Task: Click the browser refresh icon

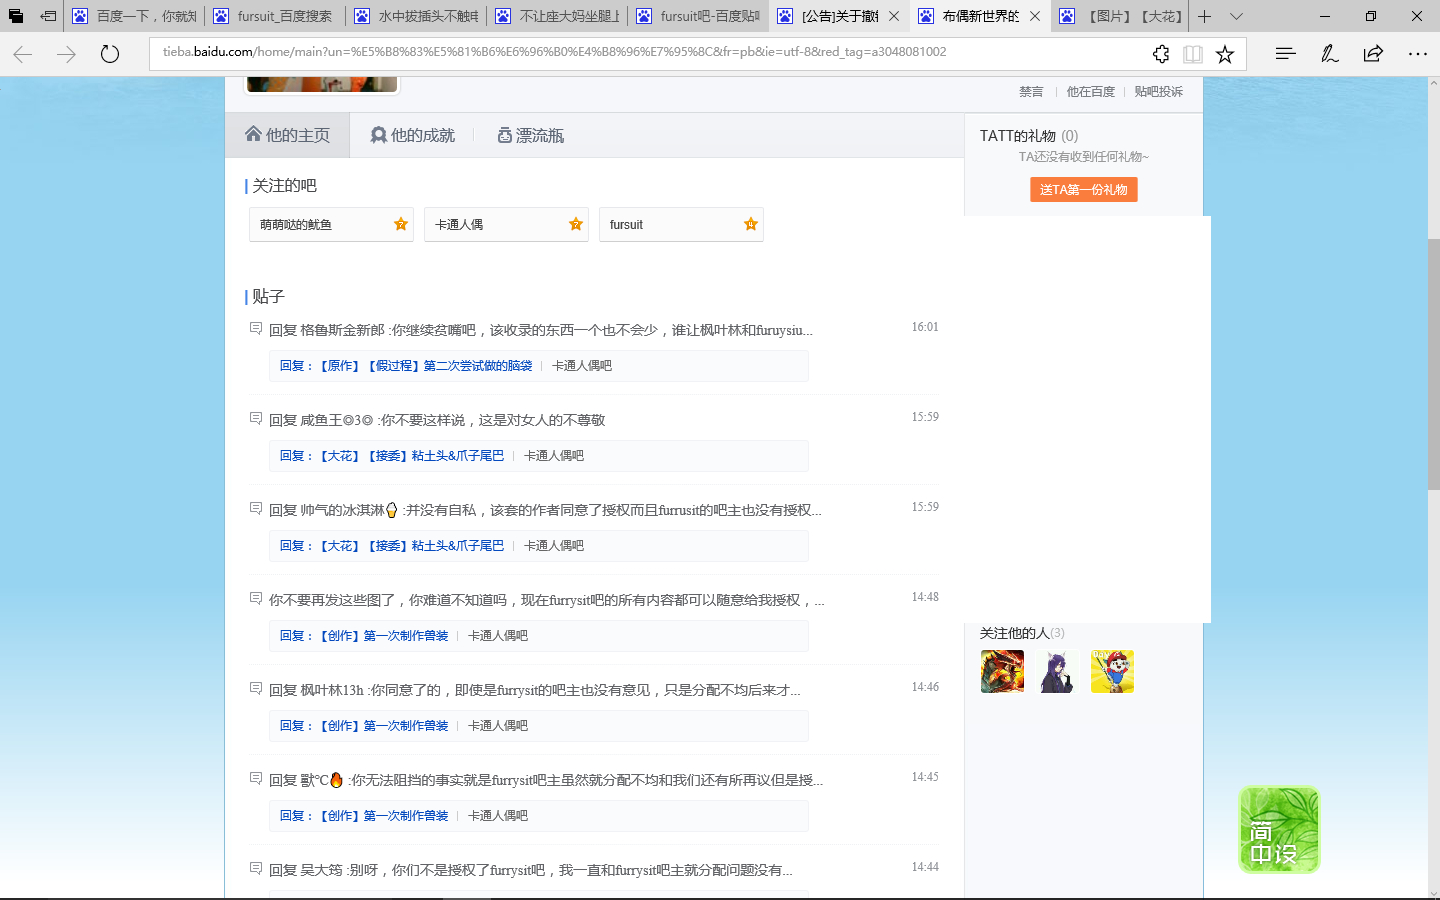Action: tap(110, 54)
